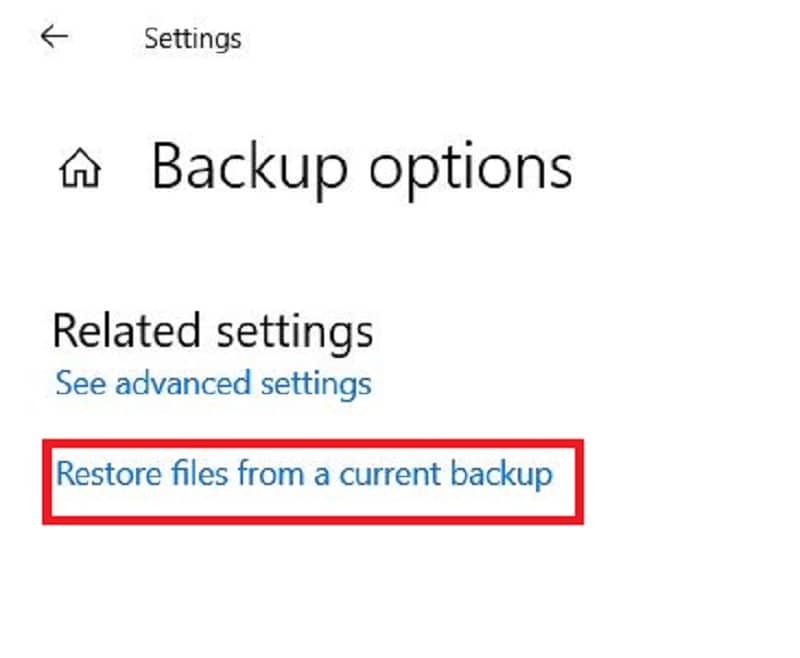Screen dimensions: 800x658
Task: Return to previous Settings page arrow
Action: tap(54, 37)
